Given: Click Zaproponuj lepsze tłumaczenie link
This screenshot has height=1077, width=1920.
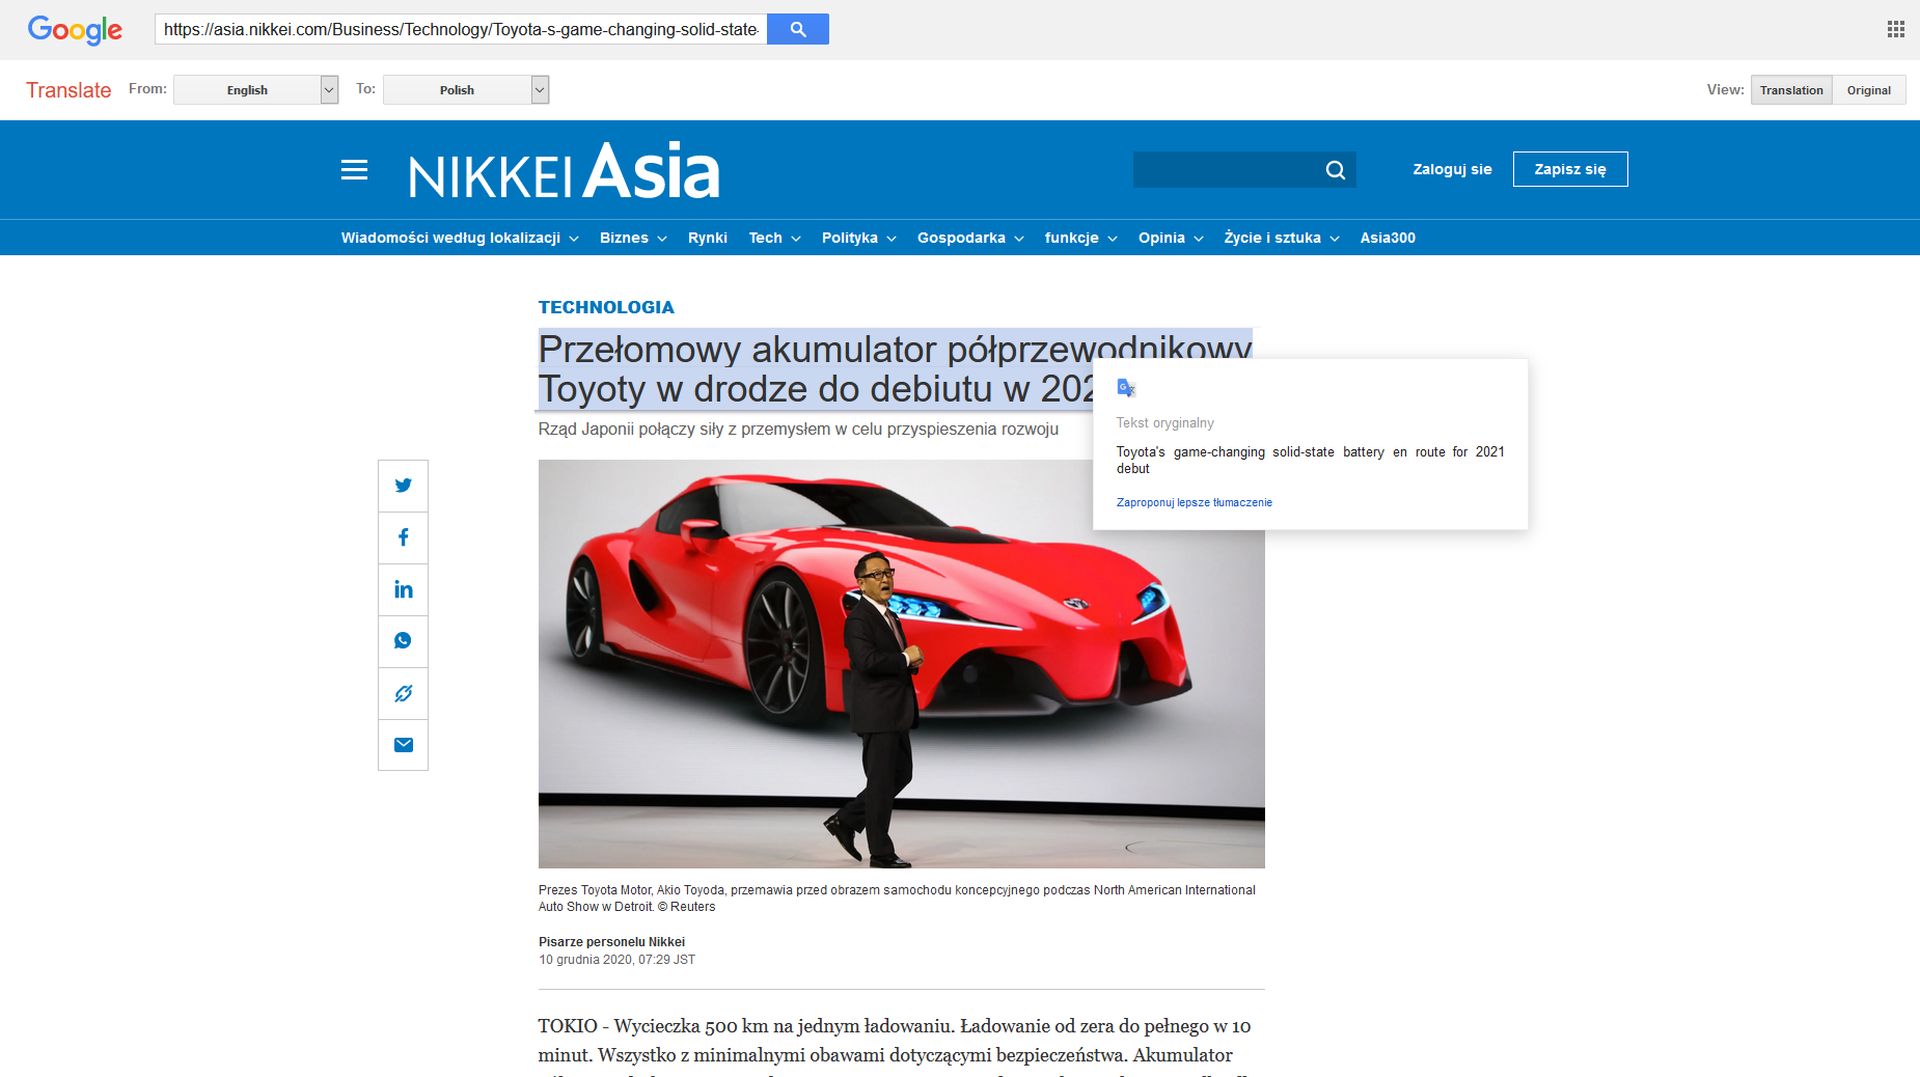Looking at the screenshot, I should pyautogui.click(x=1194, y=503).
